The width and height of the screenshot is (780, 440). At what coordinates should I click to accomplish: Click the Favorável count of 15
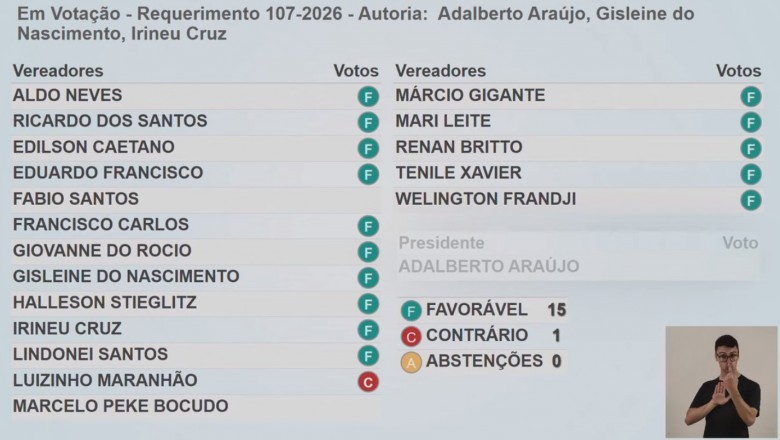click(x=556, y=310)
